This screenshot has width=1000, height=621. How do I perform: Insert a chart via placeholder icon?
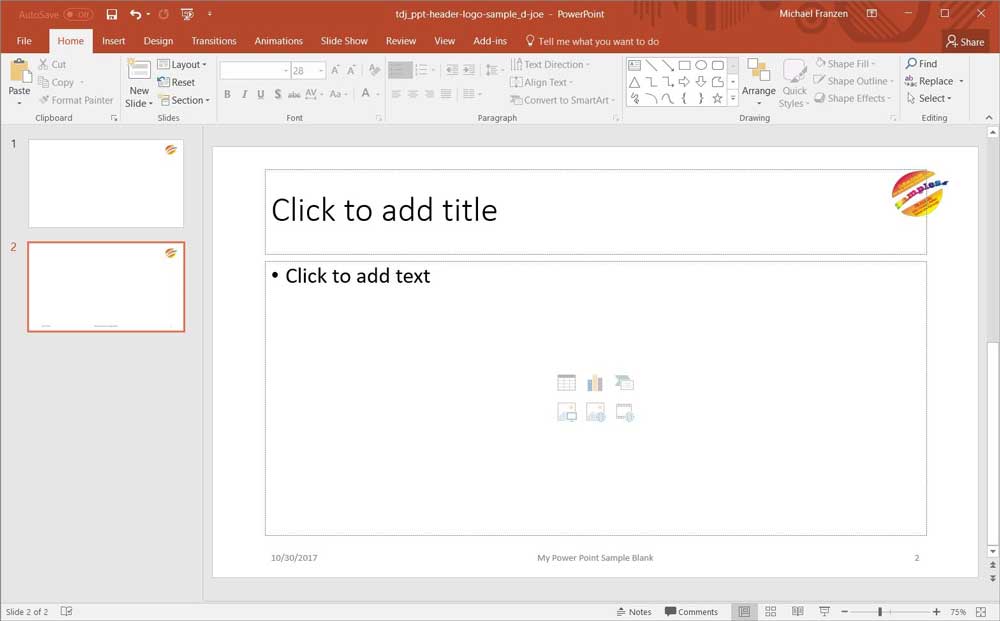pyautogui.click(x=595, y=383)
